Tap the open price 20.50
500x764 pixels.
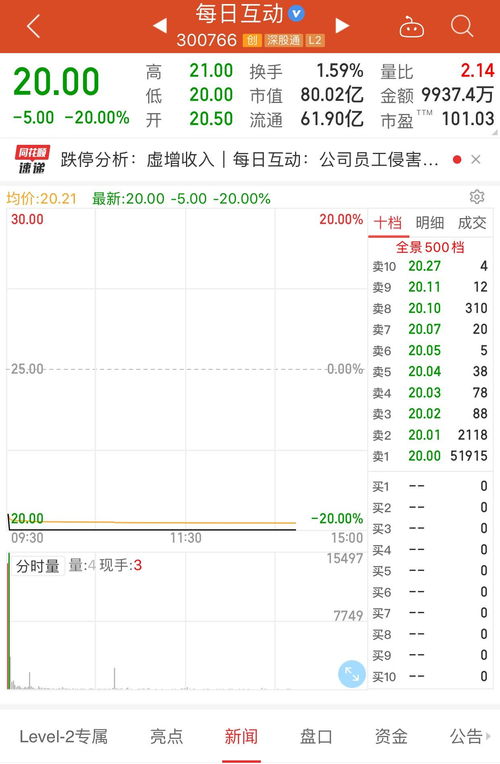click(x=211, y=118)
